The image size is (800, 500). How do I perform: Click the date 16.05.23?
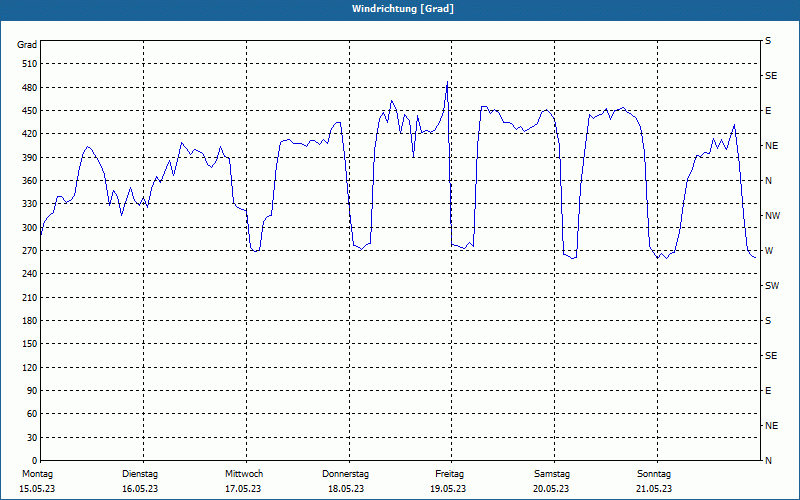(x=140, y=489)
